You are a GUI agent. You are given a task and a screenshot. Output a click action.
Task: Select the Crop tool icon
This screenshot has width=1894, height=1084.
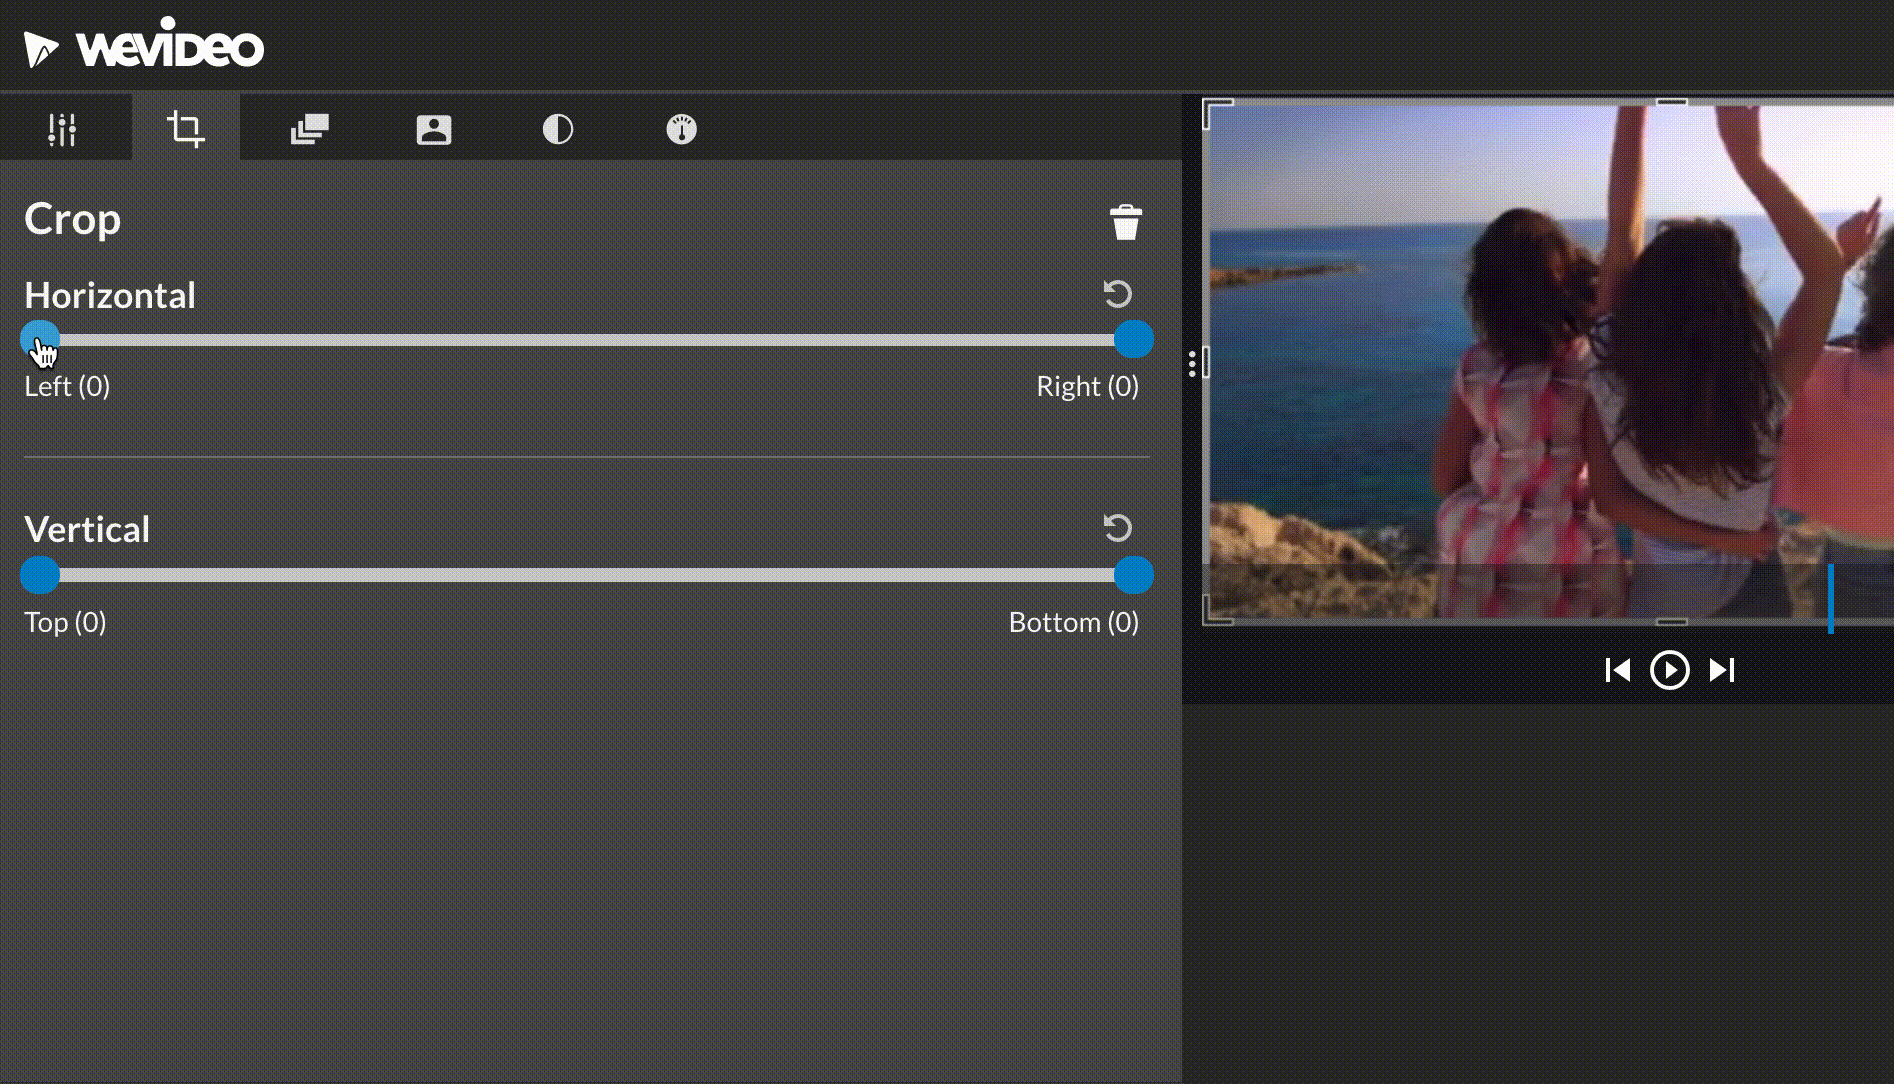coord(186,128)
